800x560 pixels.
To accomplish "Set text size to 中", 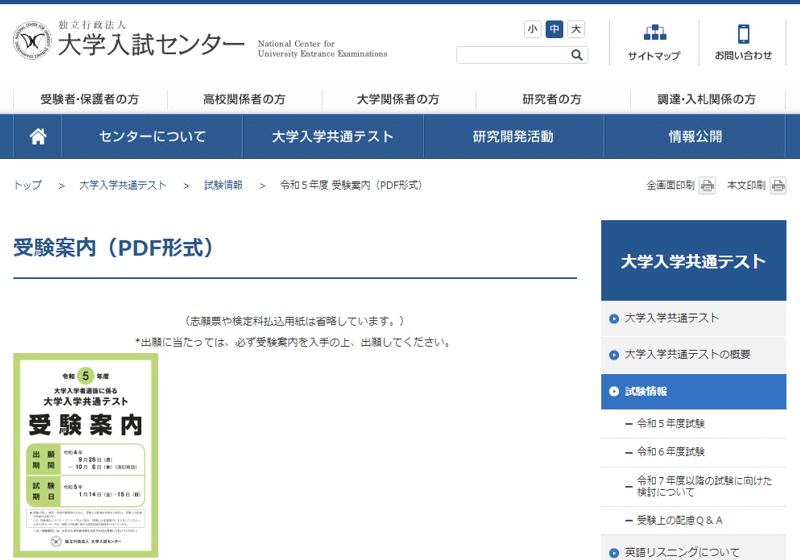I will point(554,29).
